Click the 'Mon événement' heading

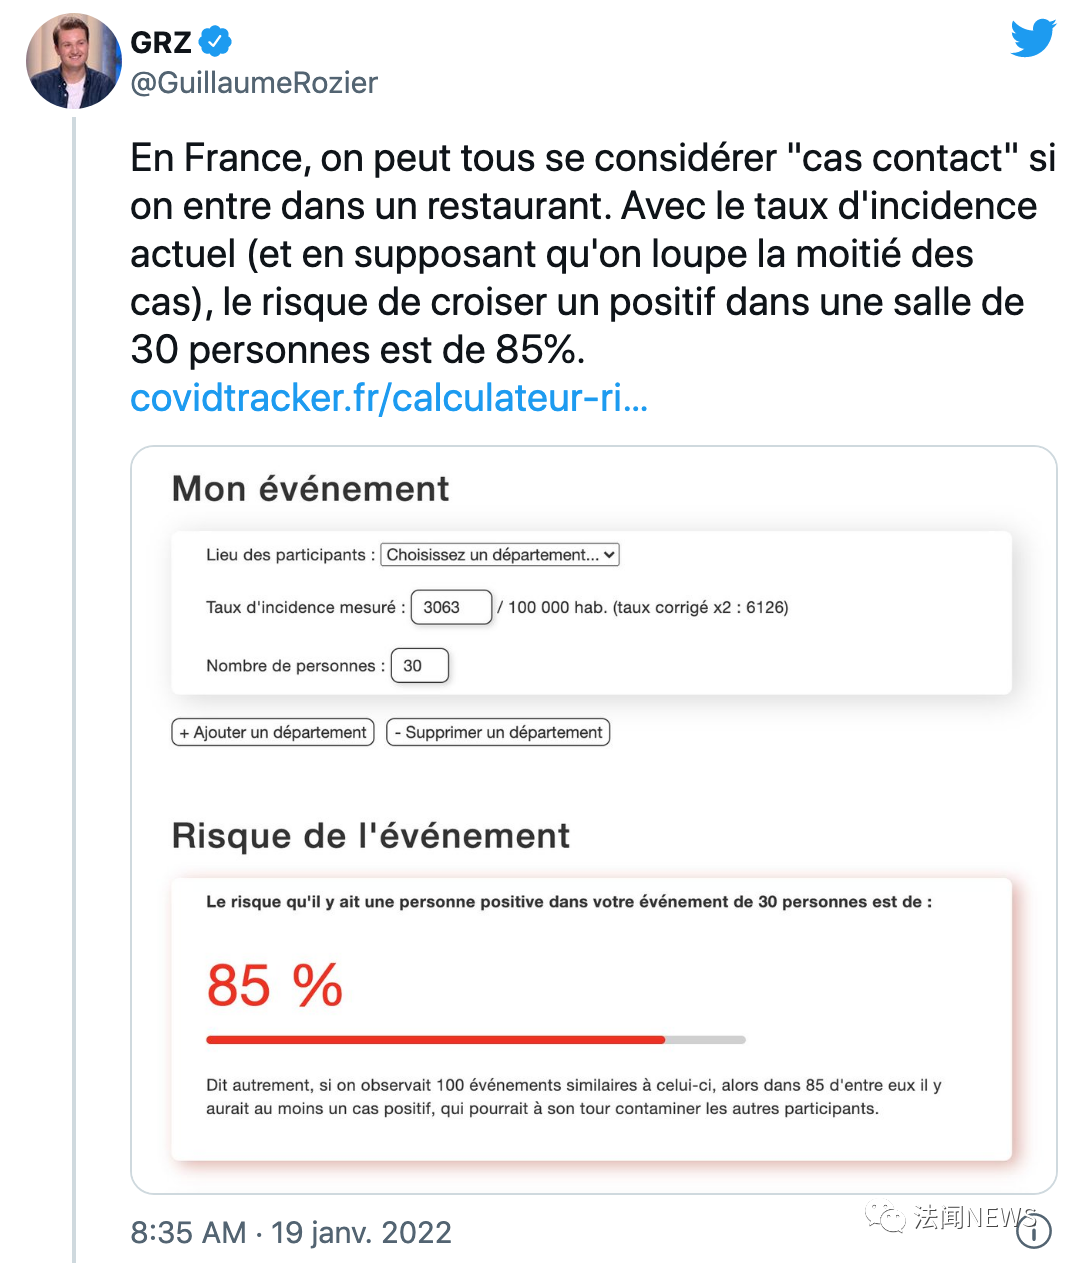(310, 489)
